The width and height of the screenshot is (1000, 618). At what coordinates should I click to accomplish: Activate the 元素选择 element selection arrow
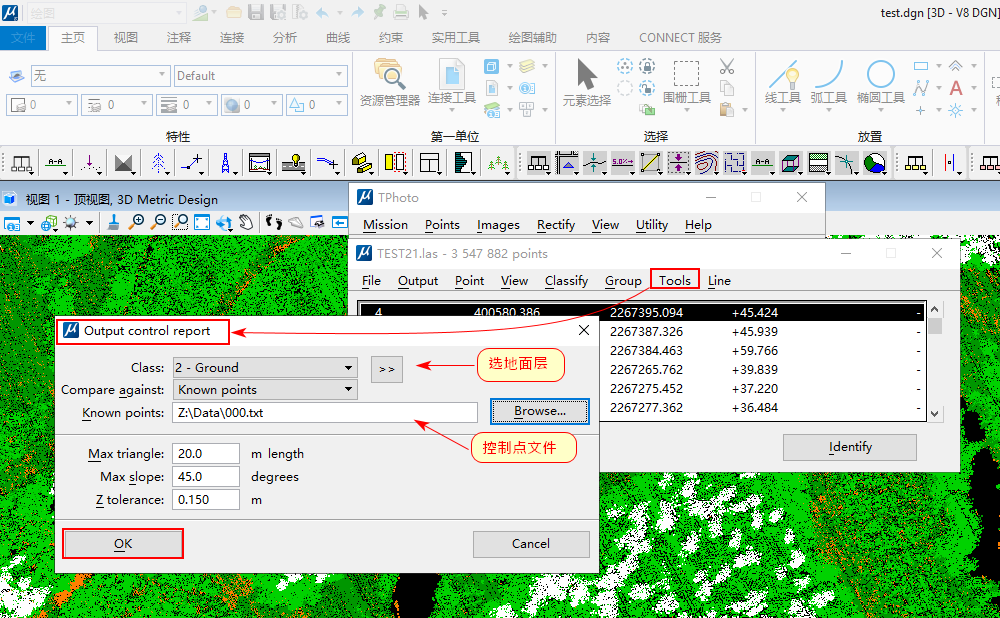587,83
